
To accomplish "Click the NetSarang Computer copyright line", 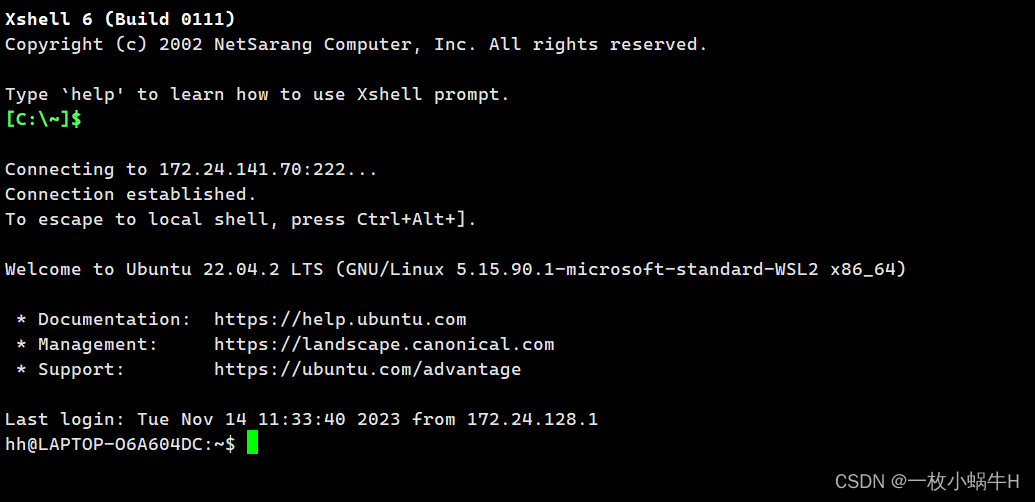I will (356, 44).
